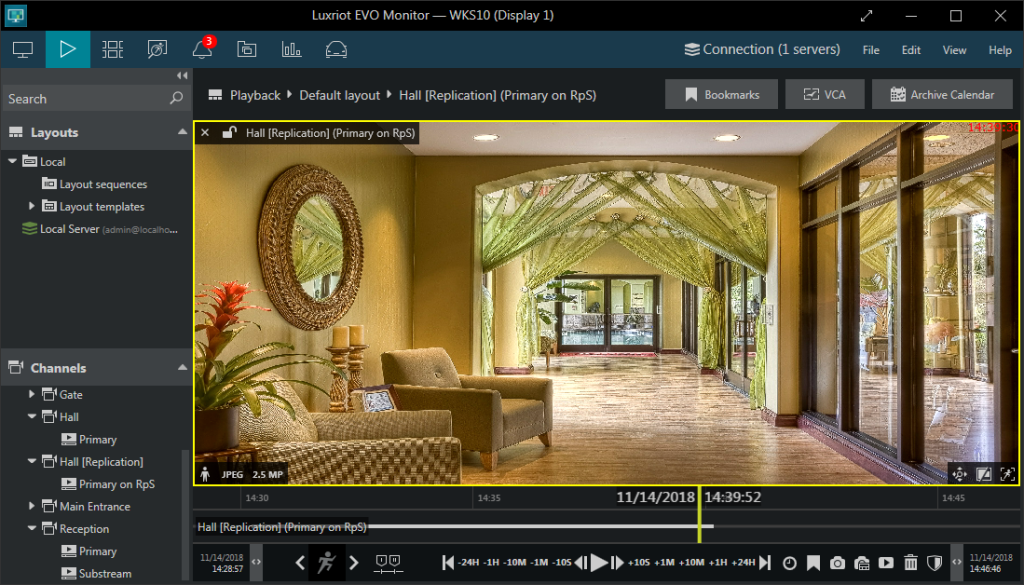
Task: Click the search magnifier icon
Action: pyautogui.click(x=176, y=99)
